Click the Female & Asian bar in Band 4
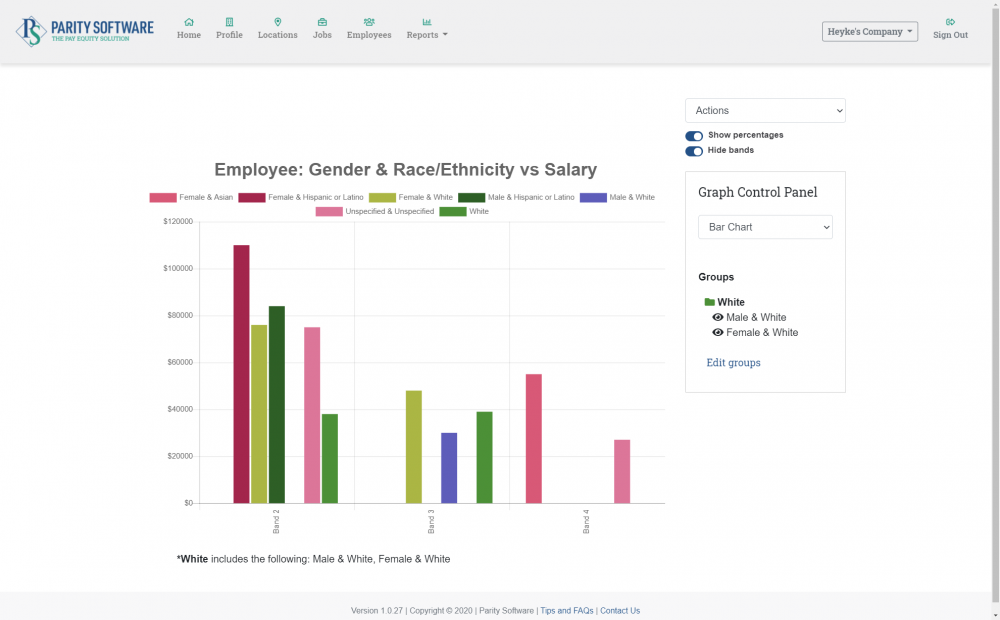Viewport: 1000px width, 620px height. [534, 439]
